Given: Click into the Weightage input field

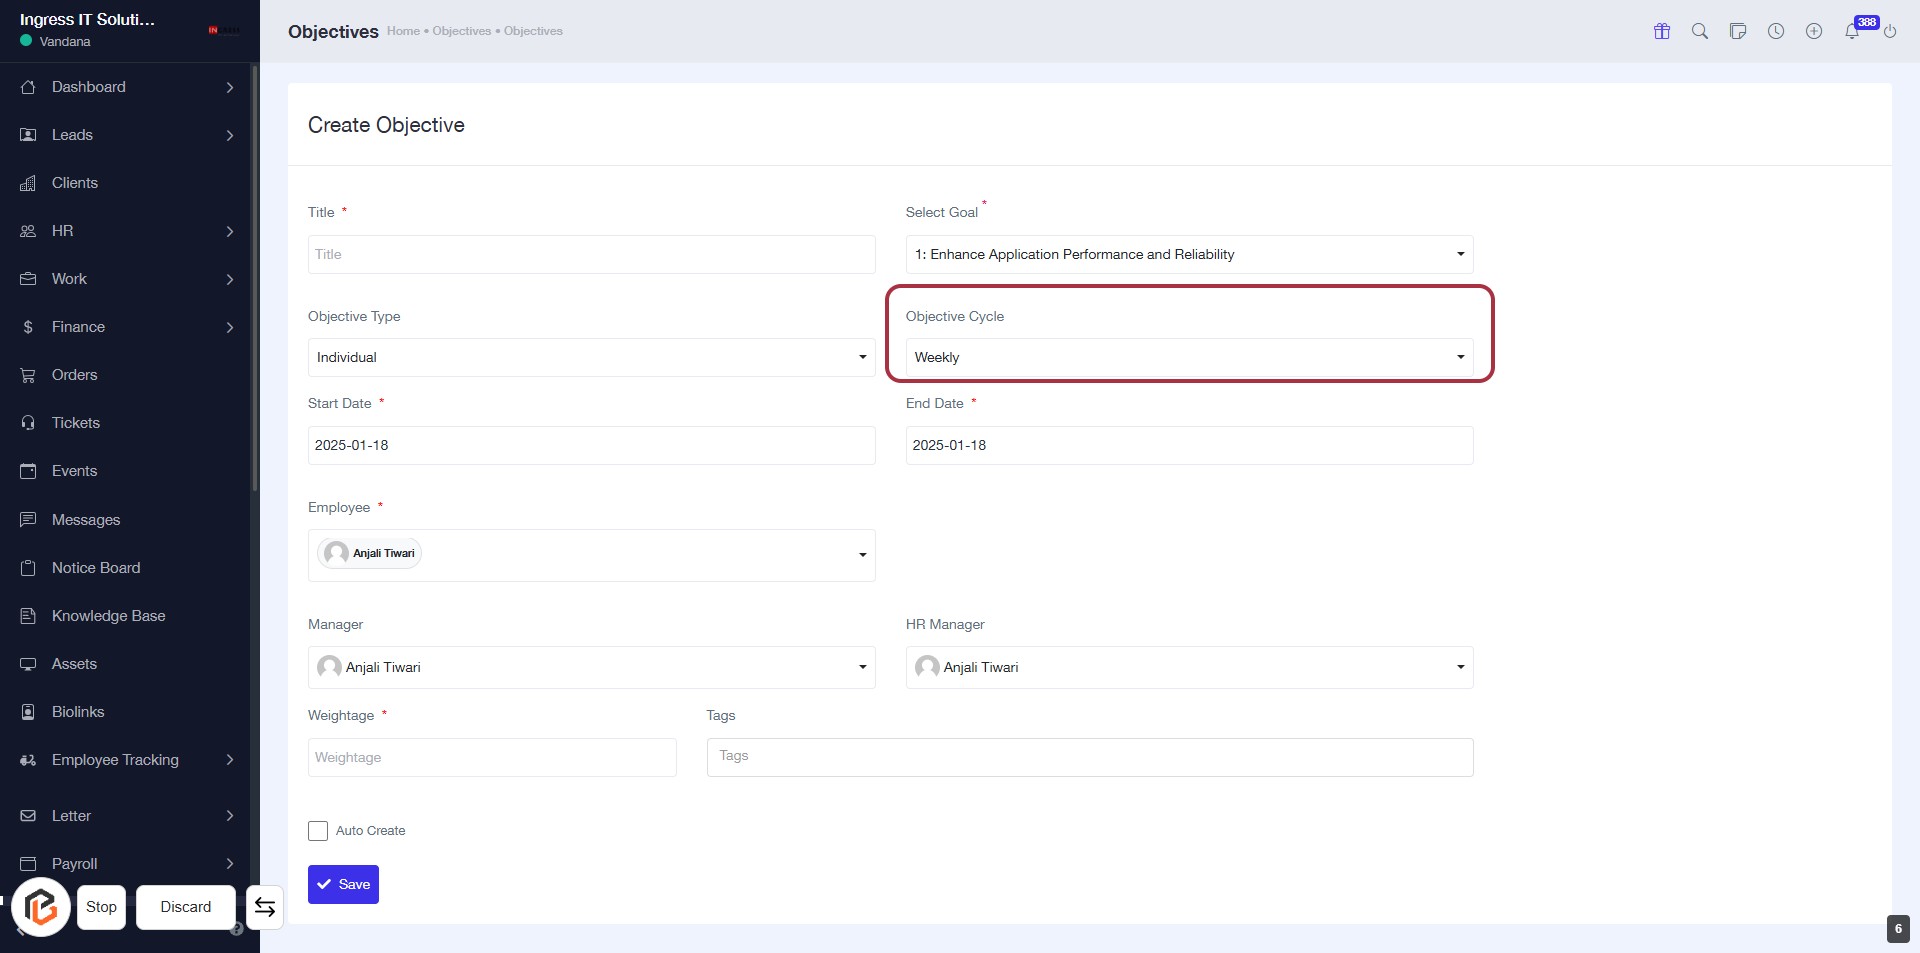Looking at the screenshot, I should pos(492,758).
